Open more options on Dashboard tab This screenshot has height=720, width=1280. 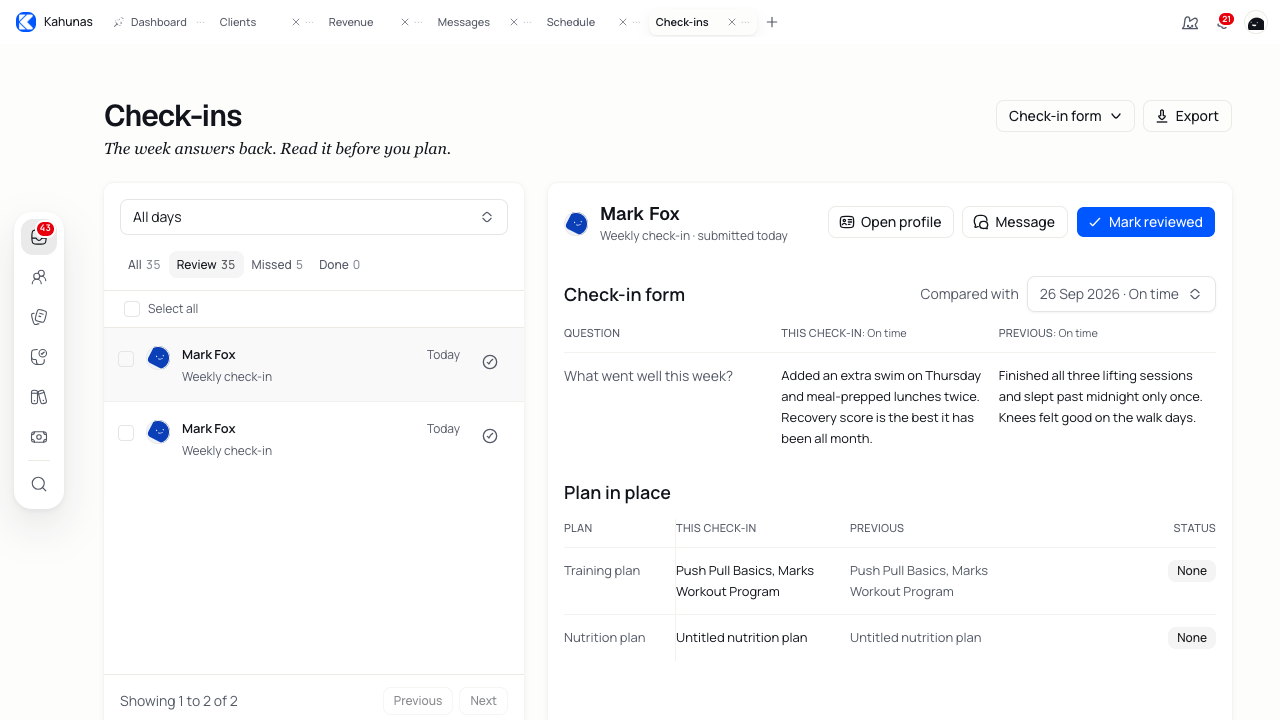click(x=200, y=22)
